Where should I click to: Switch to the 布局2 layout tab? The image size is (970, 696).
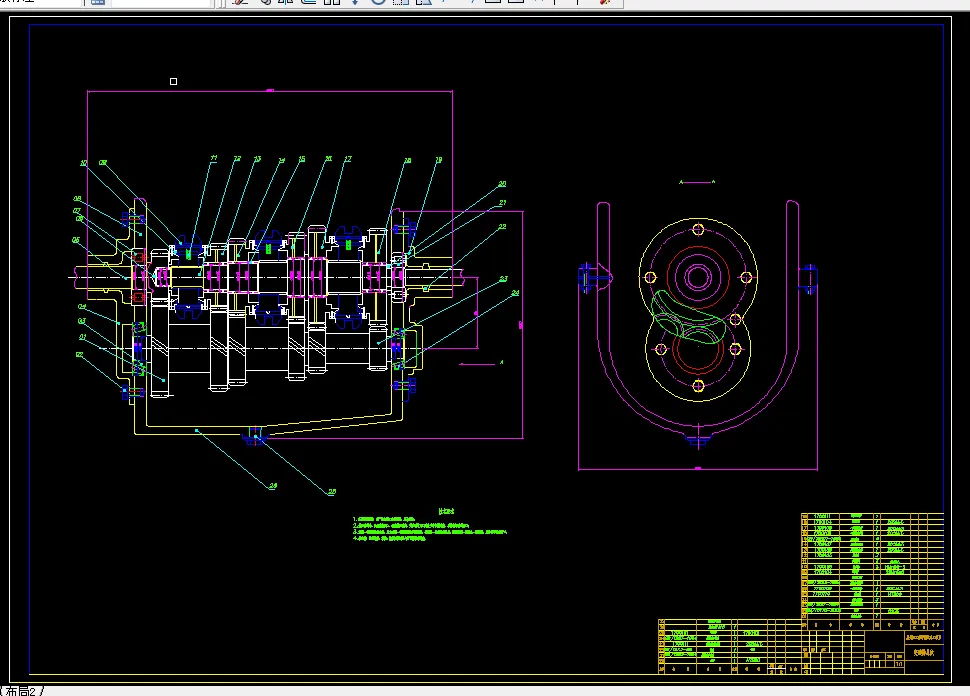pos(20,690)
